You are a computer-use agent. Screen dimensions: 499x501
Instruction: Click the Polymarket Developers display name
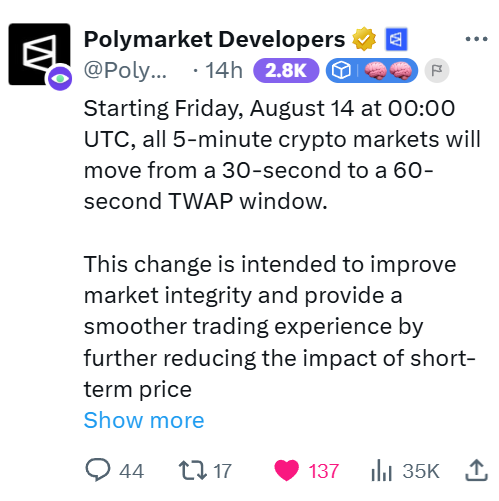tap(214, 39)
